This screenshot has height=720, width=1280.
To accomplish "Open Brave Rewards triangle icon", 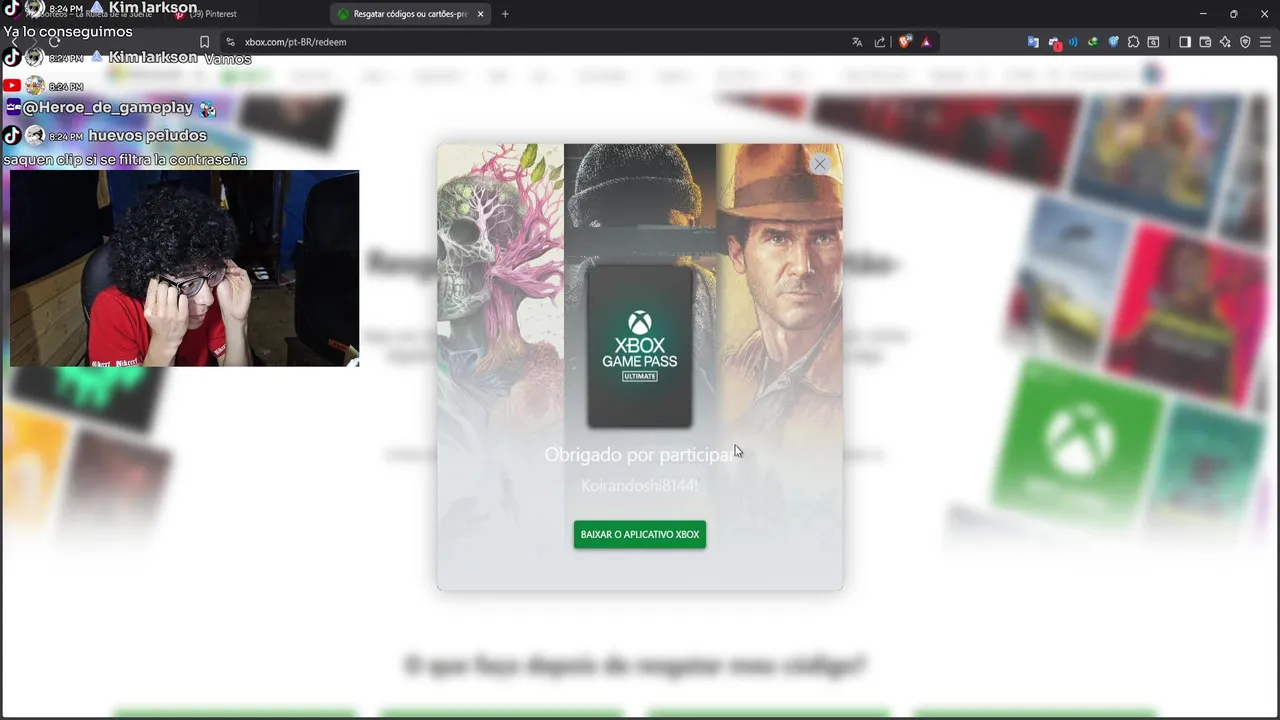I will coord(926,42).
